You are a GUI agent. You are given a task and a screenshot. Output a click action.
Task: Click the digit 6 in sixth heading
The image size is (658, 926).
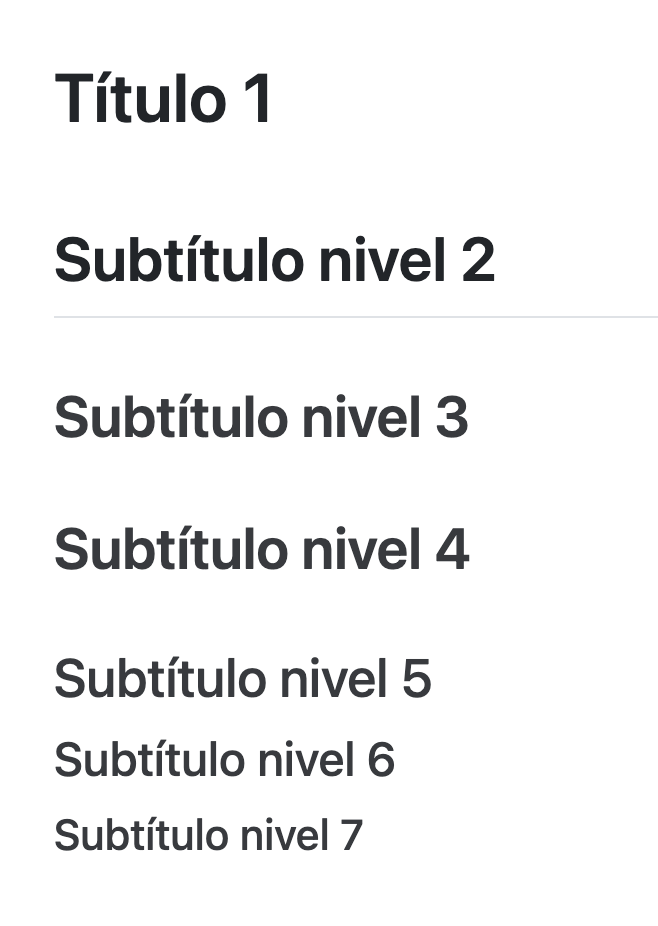(x=381, y=760)
